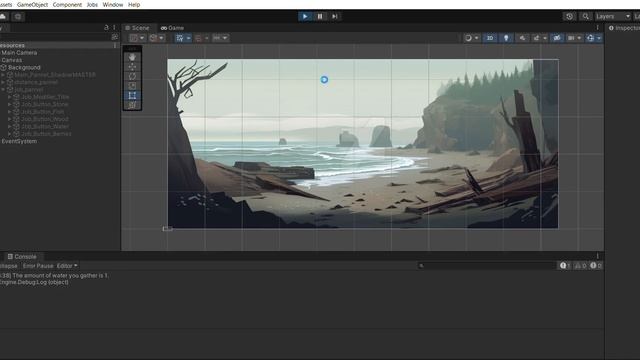640x360 pixels.
Task: Expand the Job_Button_Fish item
Action: (9, 112)
